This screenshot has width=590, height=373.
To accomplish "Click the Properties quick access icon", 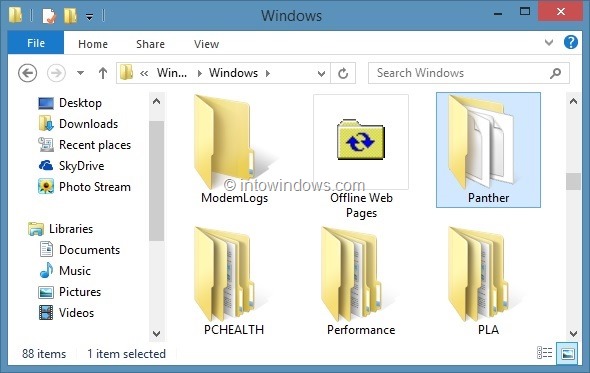I will [49, 16].
